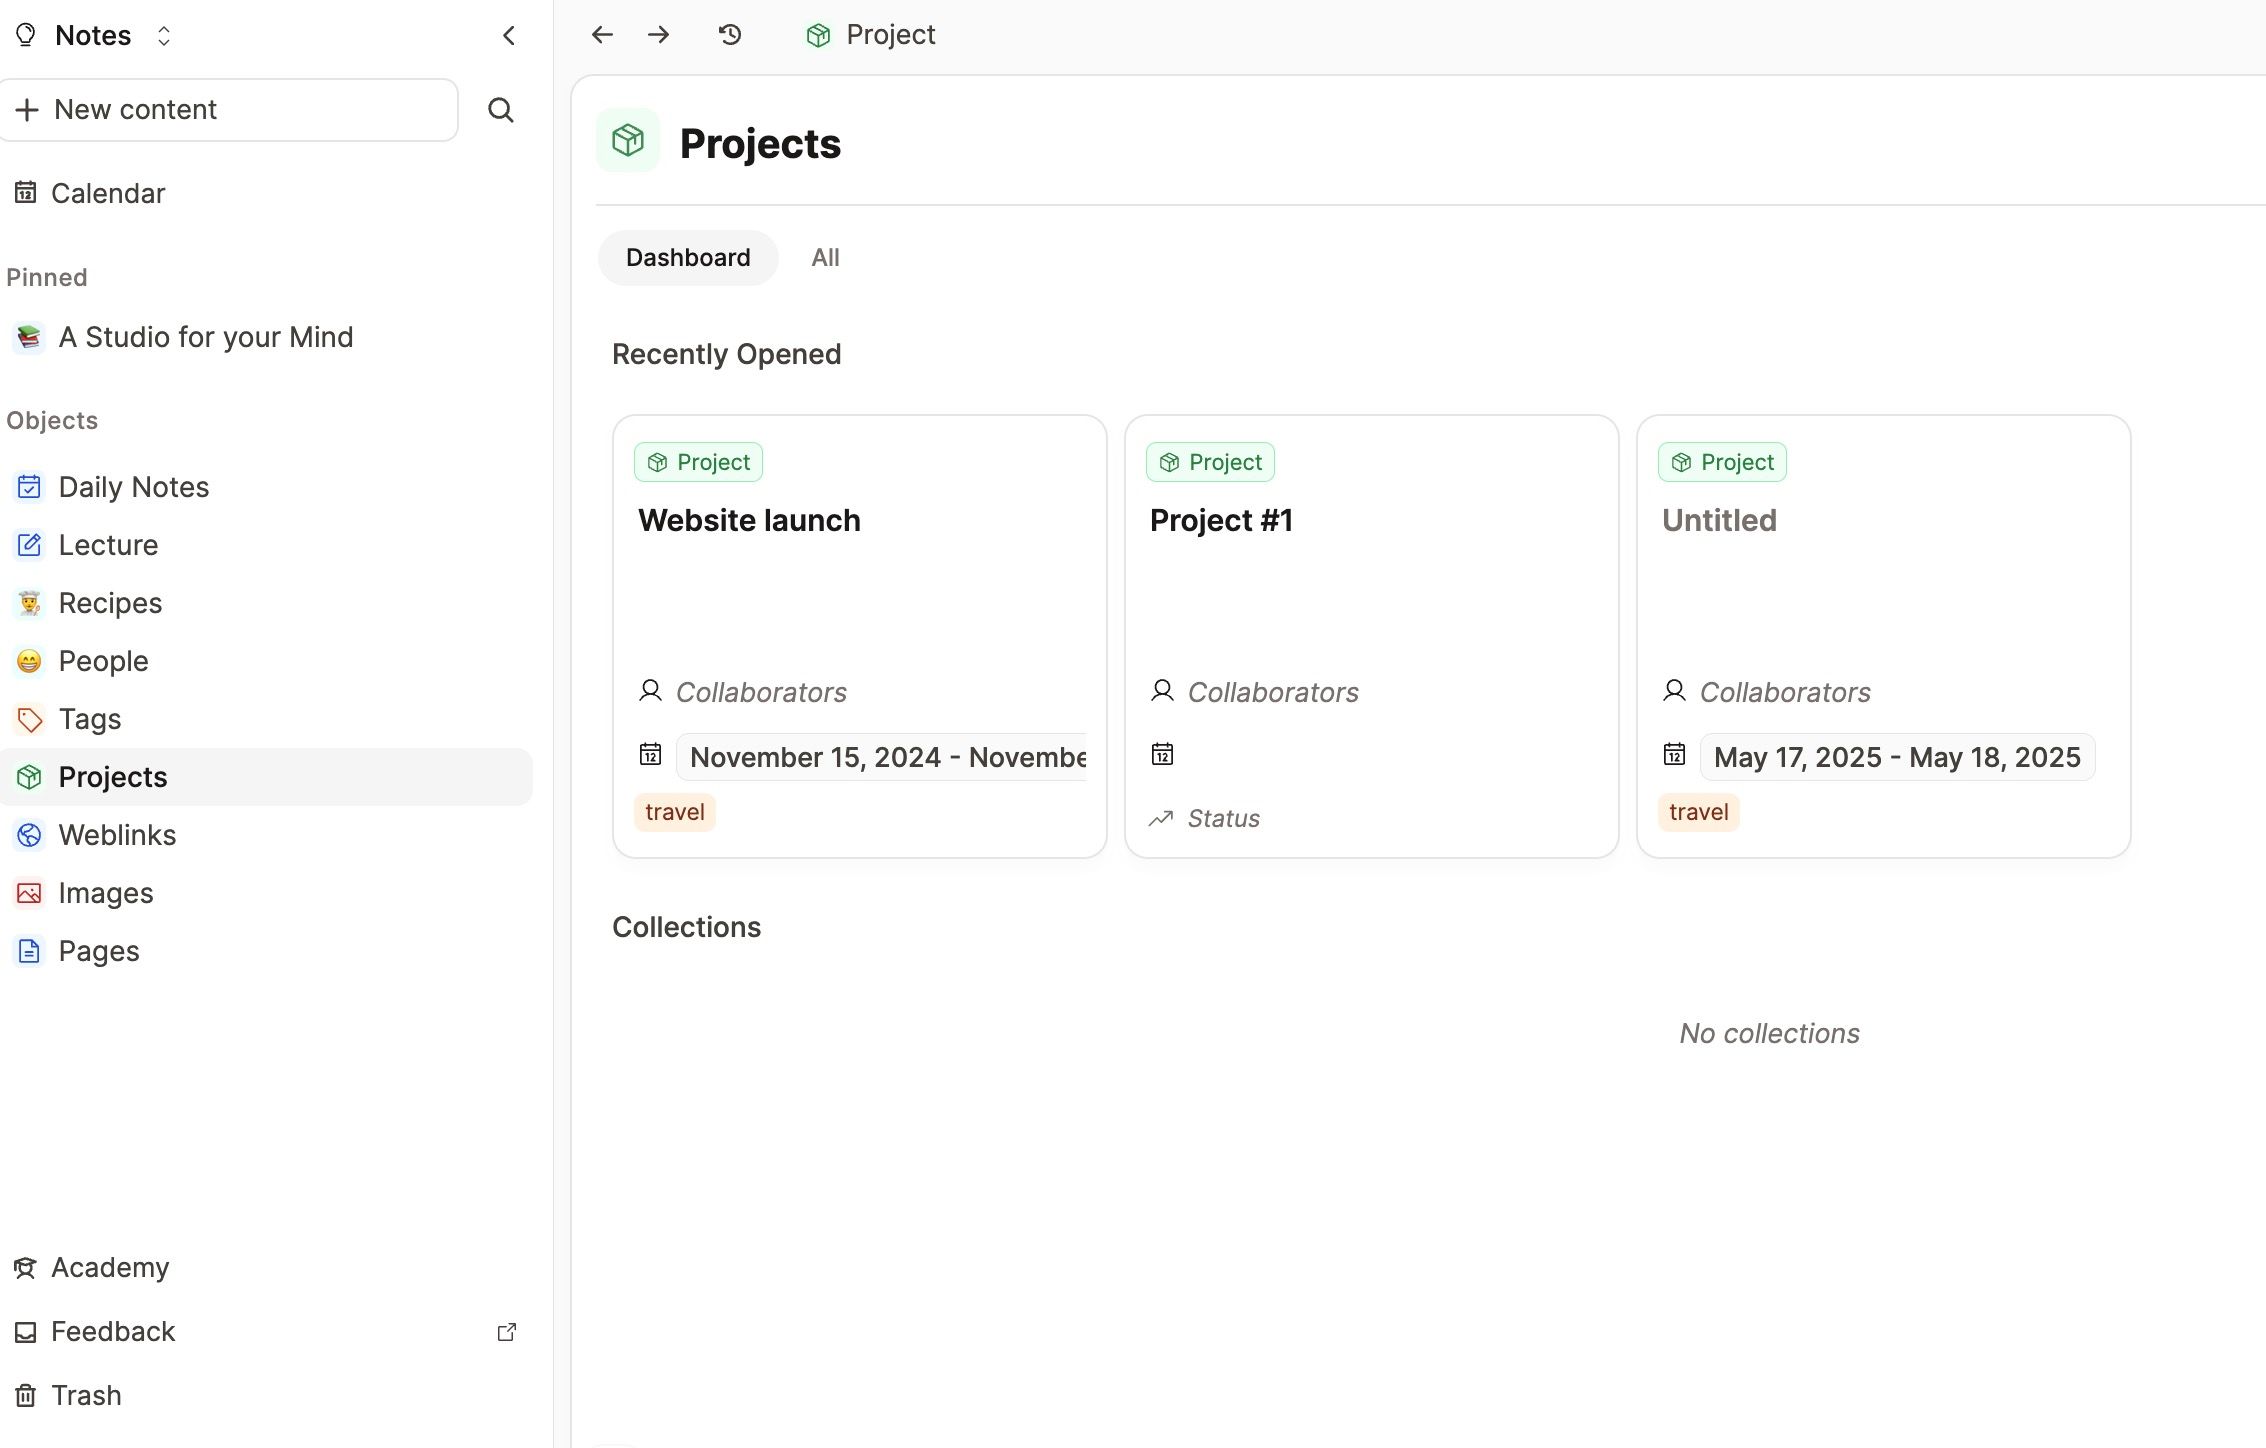The image size is (2266, 1448).
Task: Click the calendar icon in the Project #1 card
Action: click(1162, 754)
